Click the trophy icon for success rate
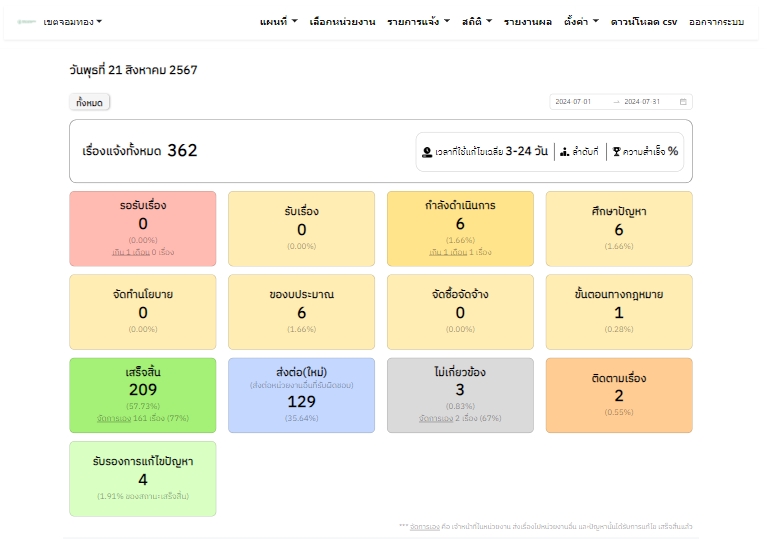 [616, 152]
